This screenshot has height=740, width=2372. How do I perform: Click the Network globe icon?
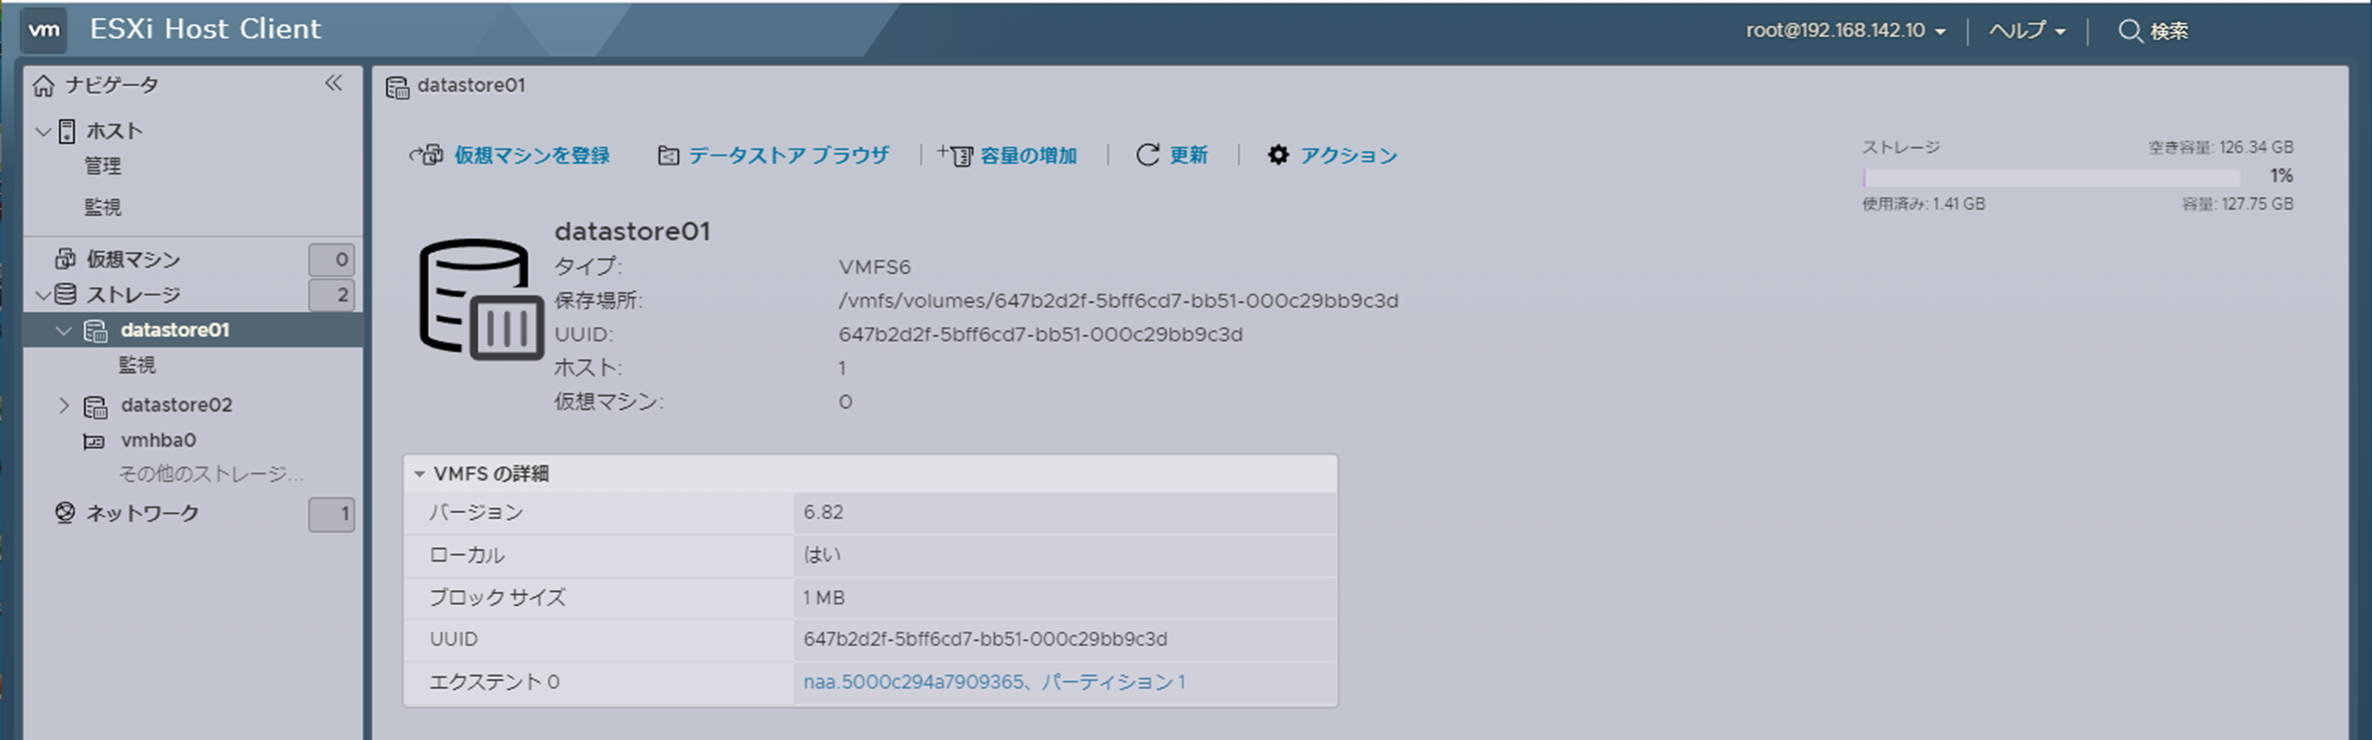65,513
